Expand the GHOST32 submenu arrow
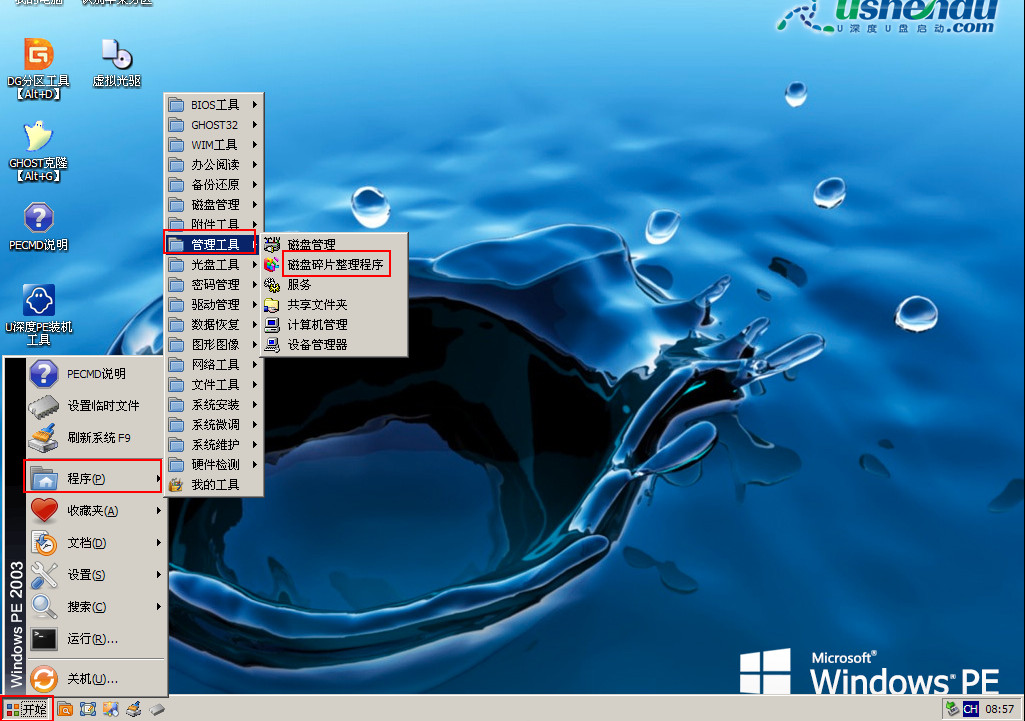 [x=255, y=125]
